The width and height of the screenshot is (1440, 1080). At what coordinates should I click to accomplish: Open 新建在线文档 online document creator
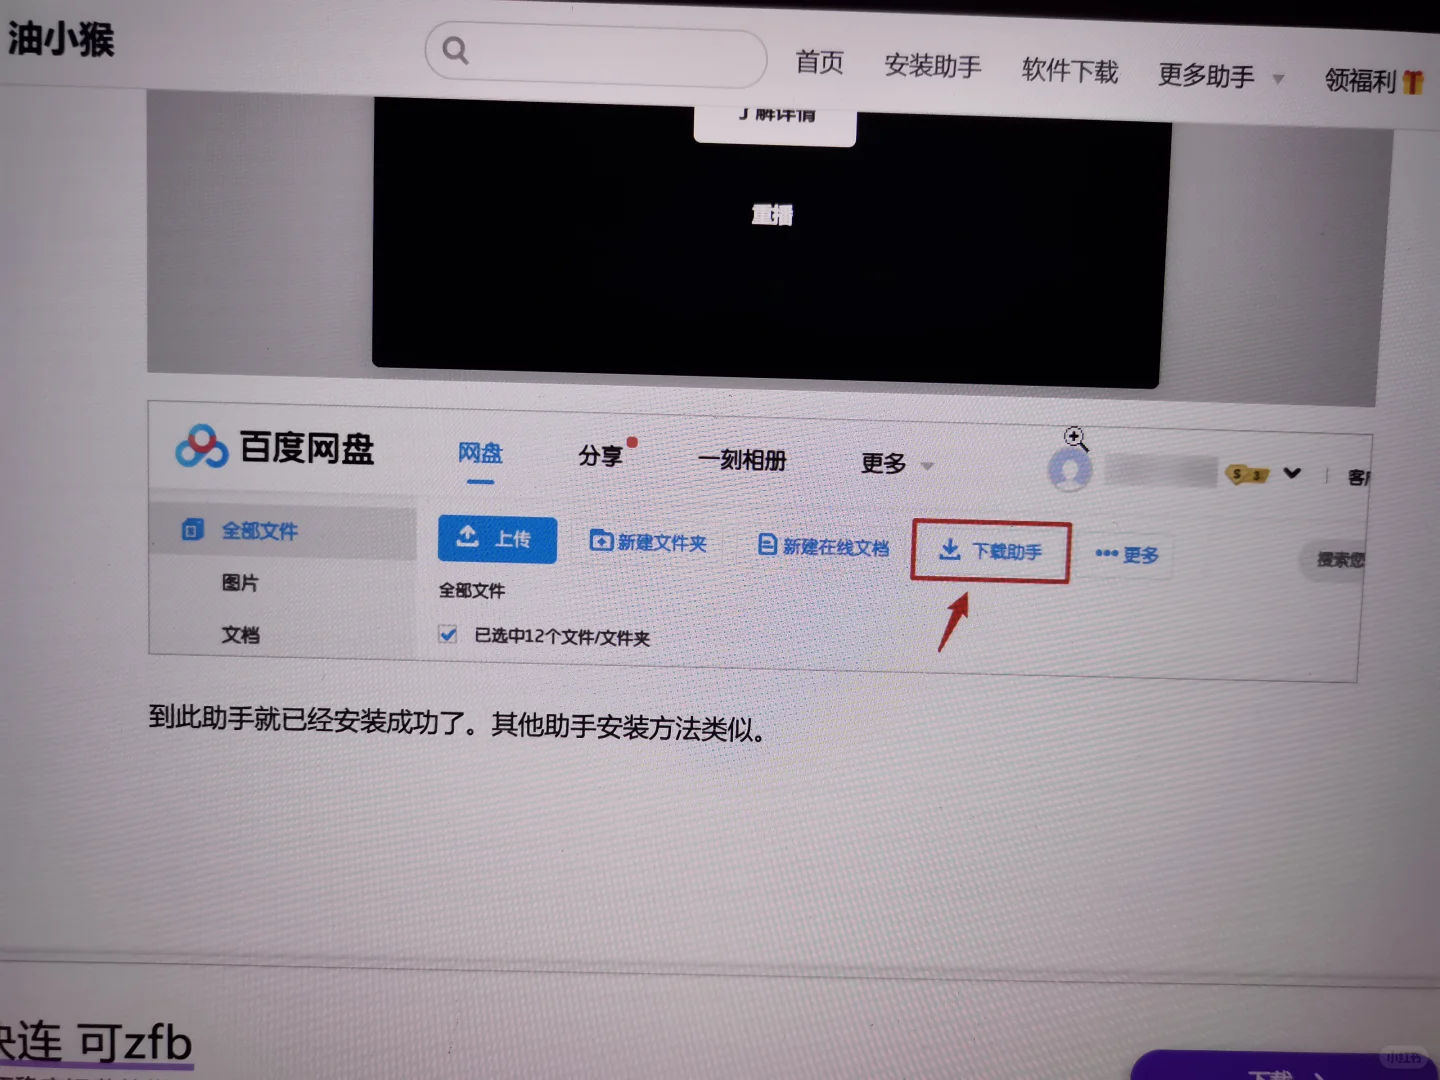[820, 546]
